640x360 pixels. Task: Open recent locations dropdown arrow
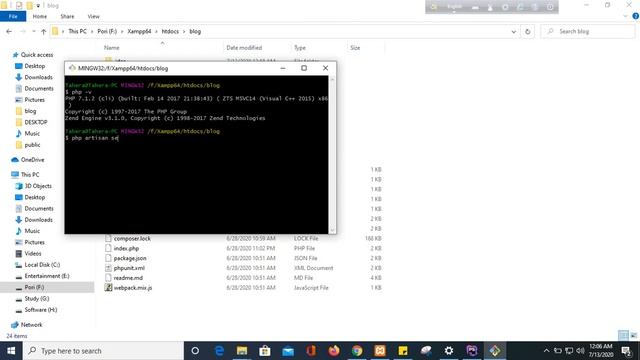click(x=33, y=31)
